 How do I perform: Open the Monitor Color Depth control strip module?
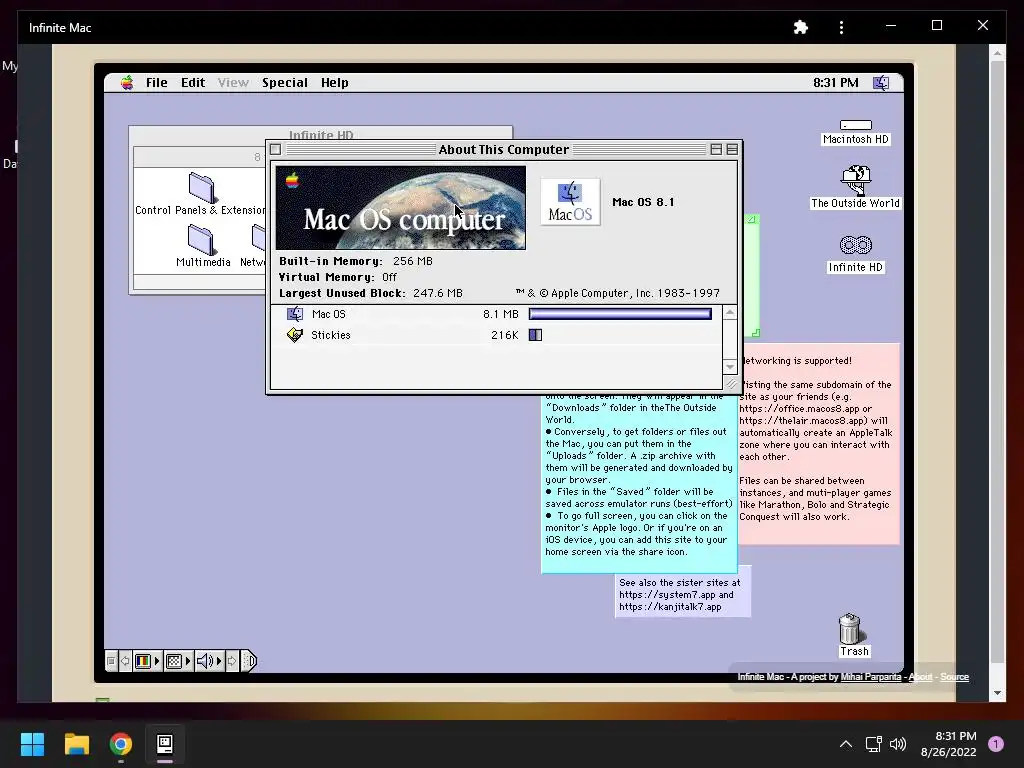click(142, 661)
